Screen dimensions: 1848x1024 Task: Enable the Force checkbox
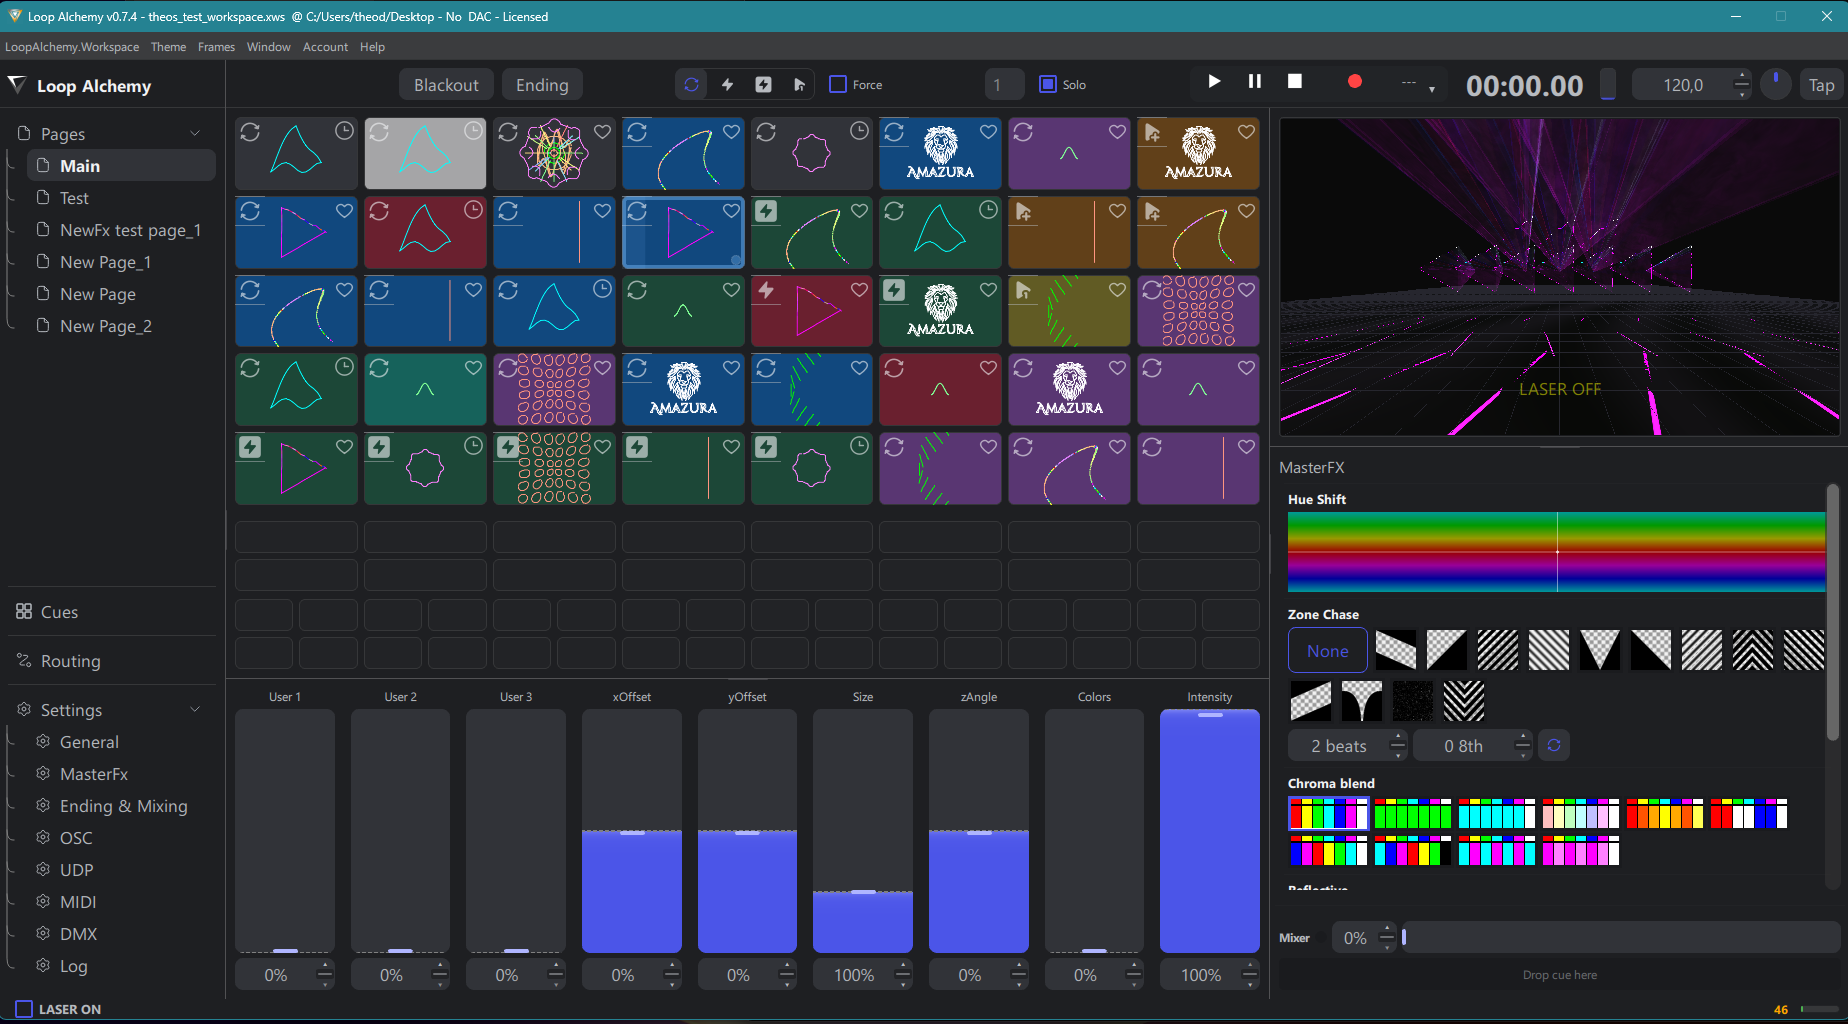838,85
